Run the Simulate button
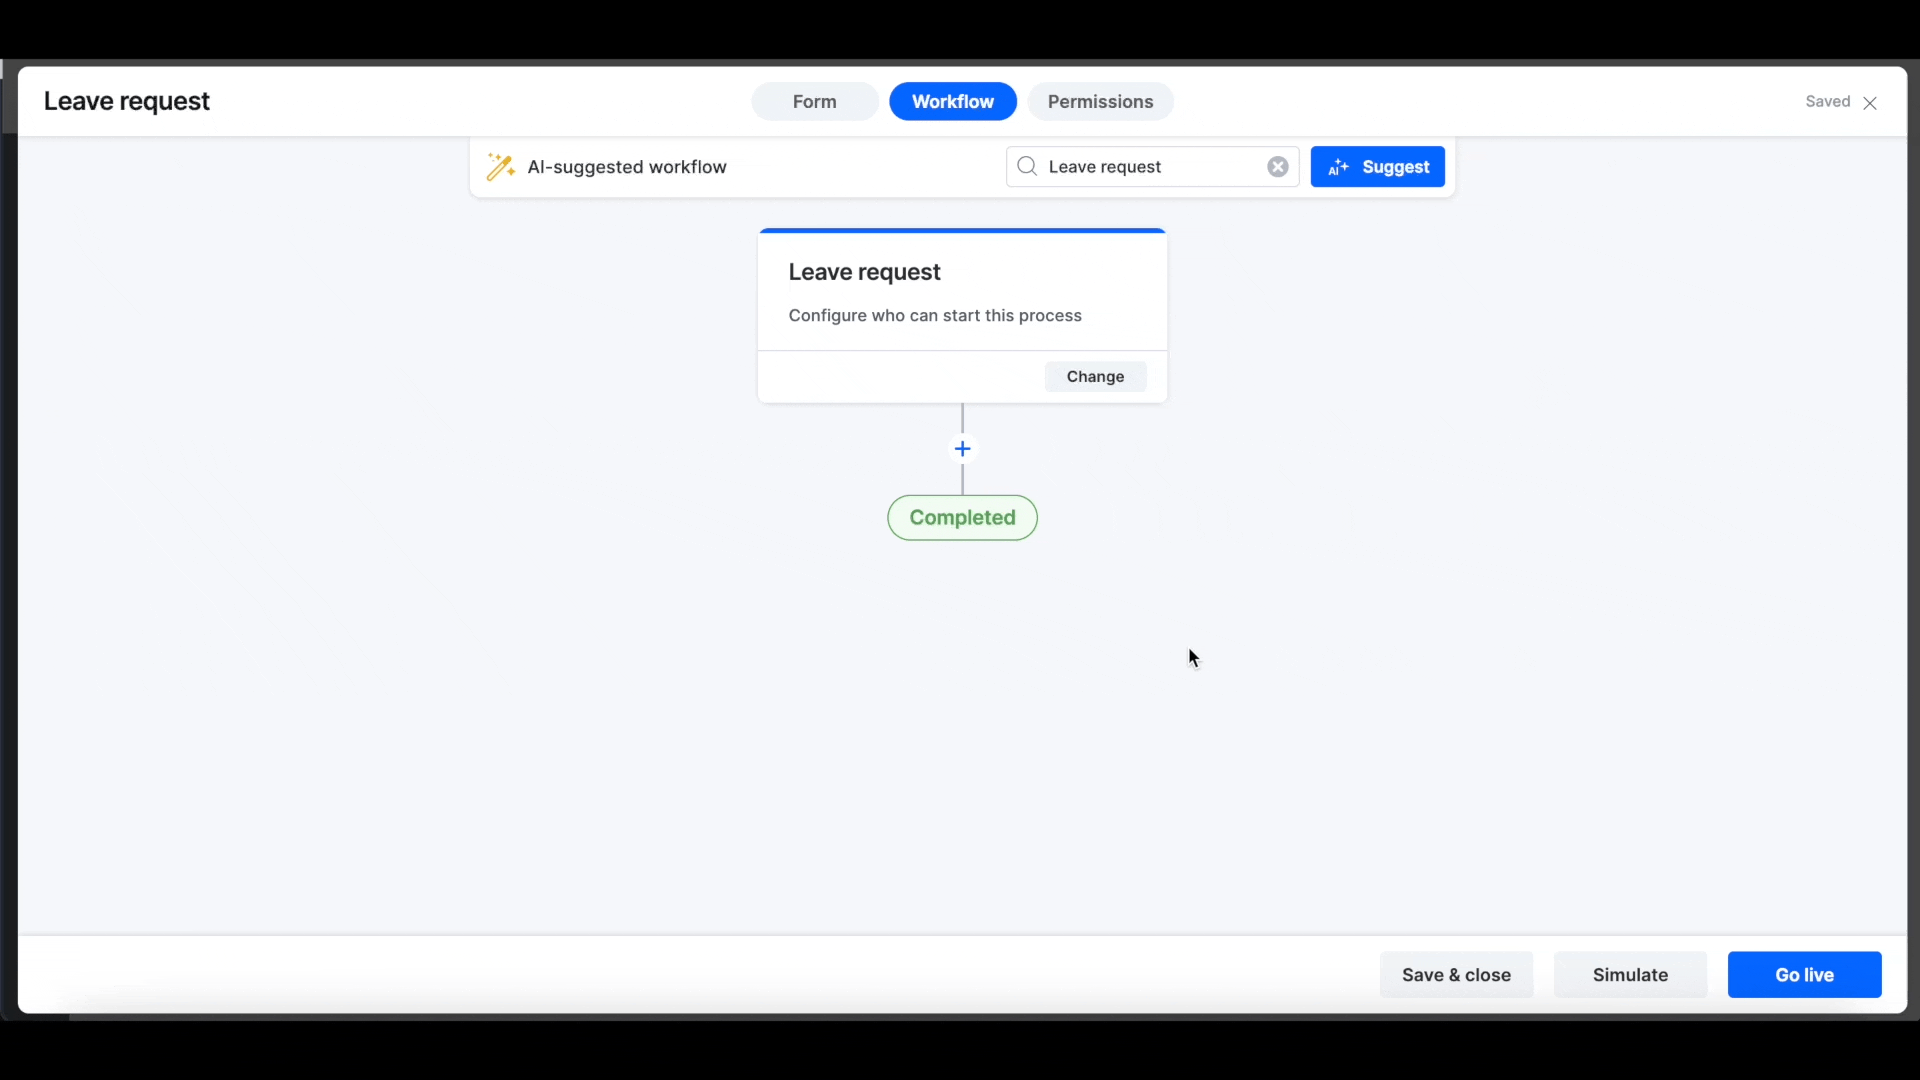Screen dimensions: 1920x1080 (x=1630, y=975)
